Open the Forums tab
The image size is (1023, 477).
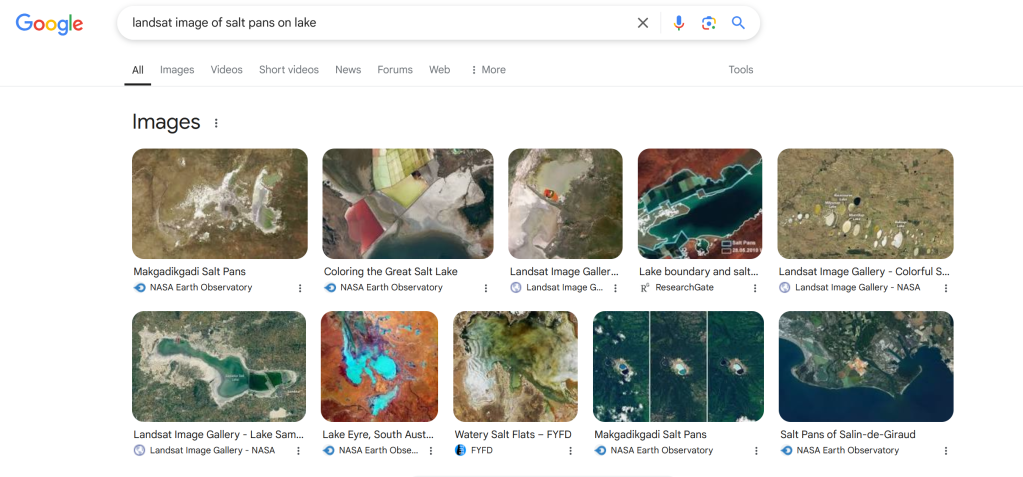[395, 70]
